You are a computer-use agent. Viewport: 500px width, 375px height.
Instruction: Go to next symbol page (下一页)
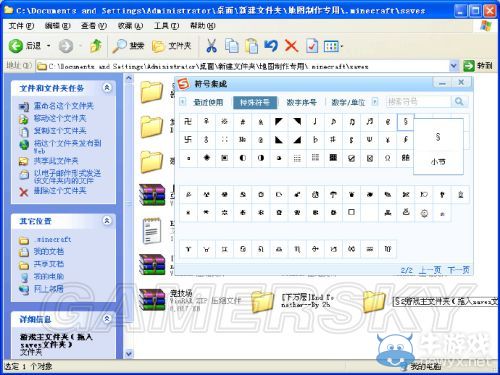coord(459,270)
